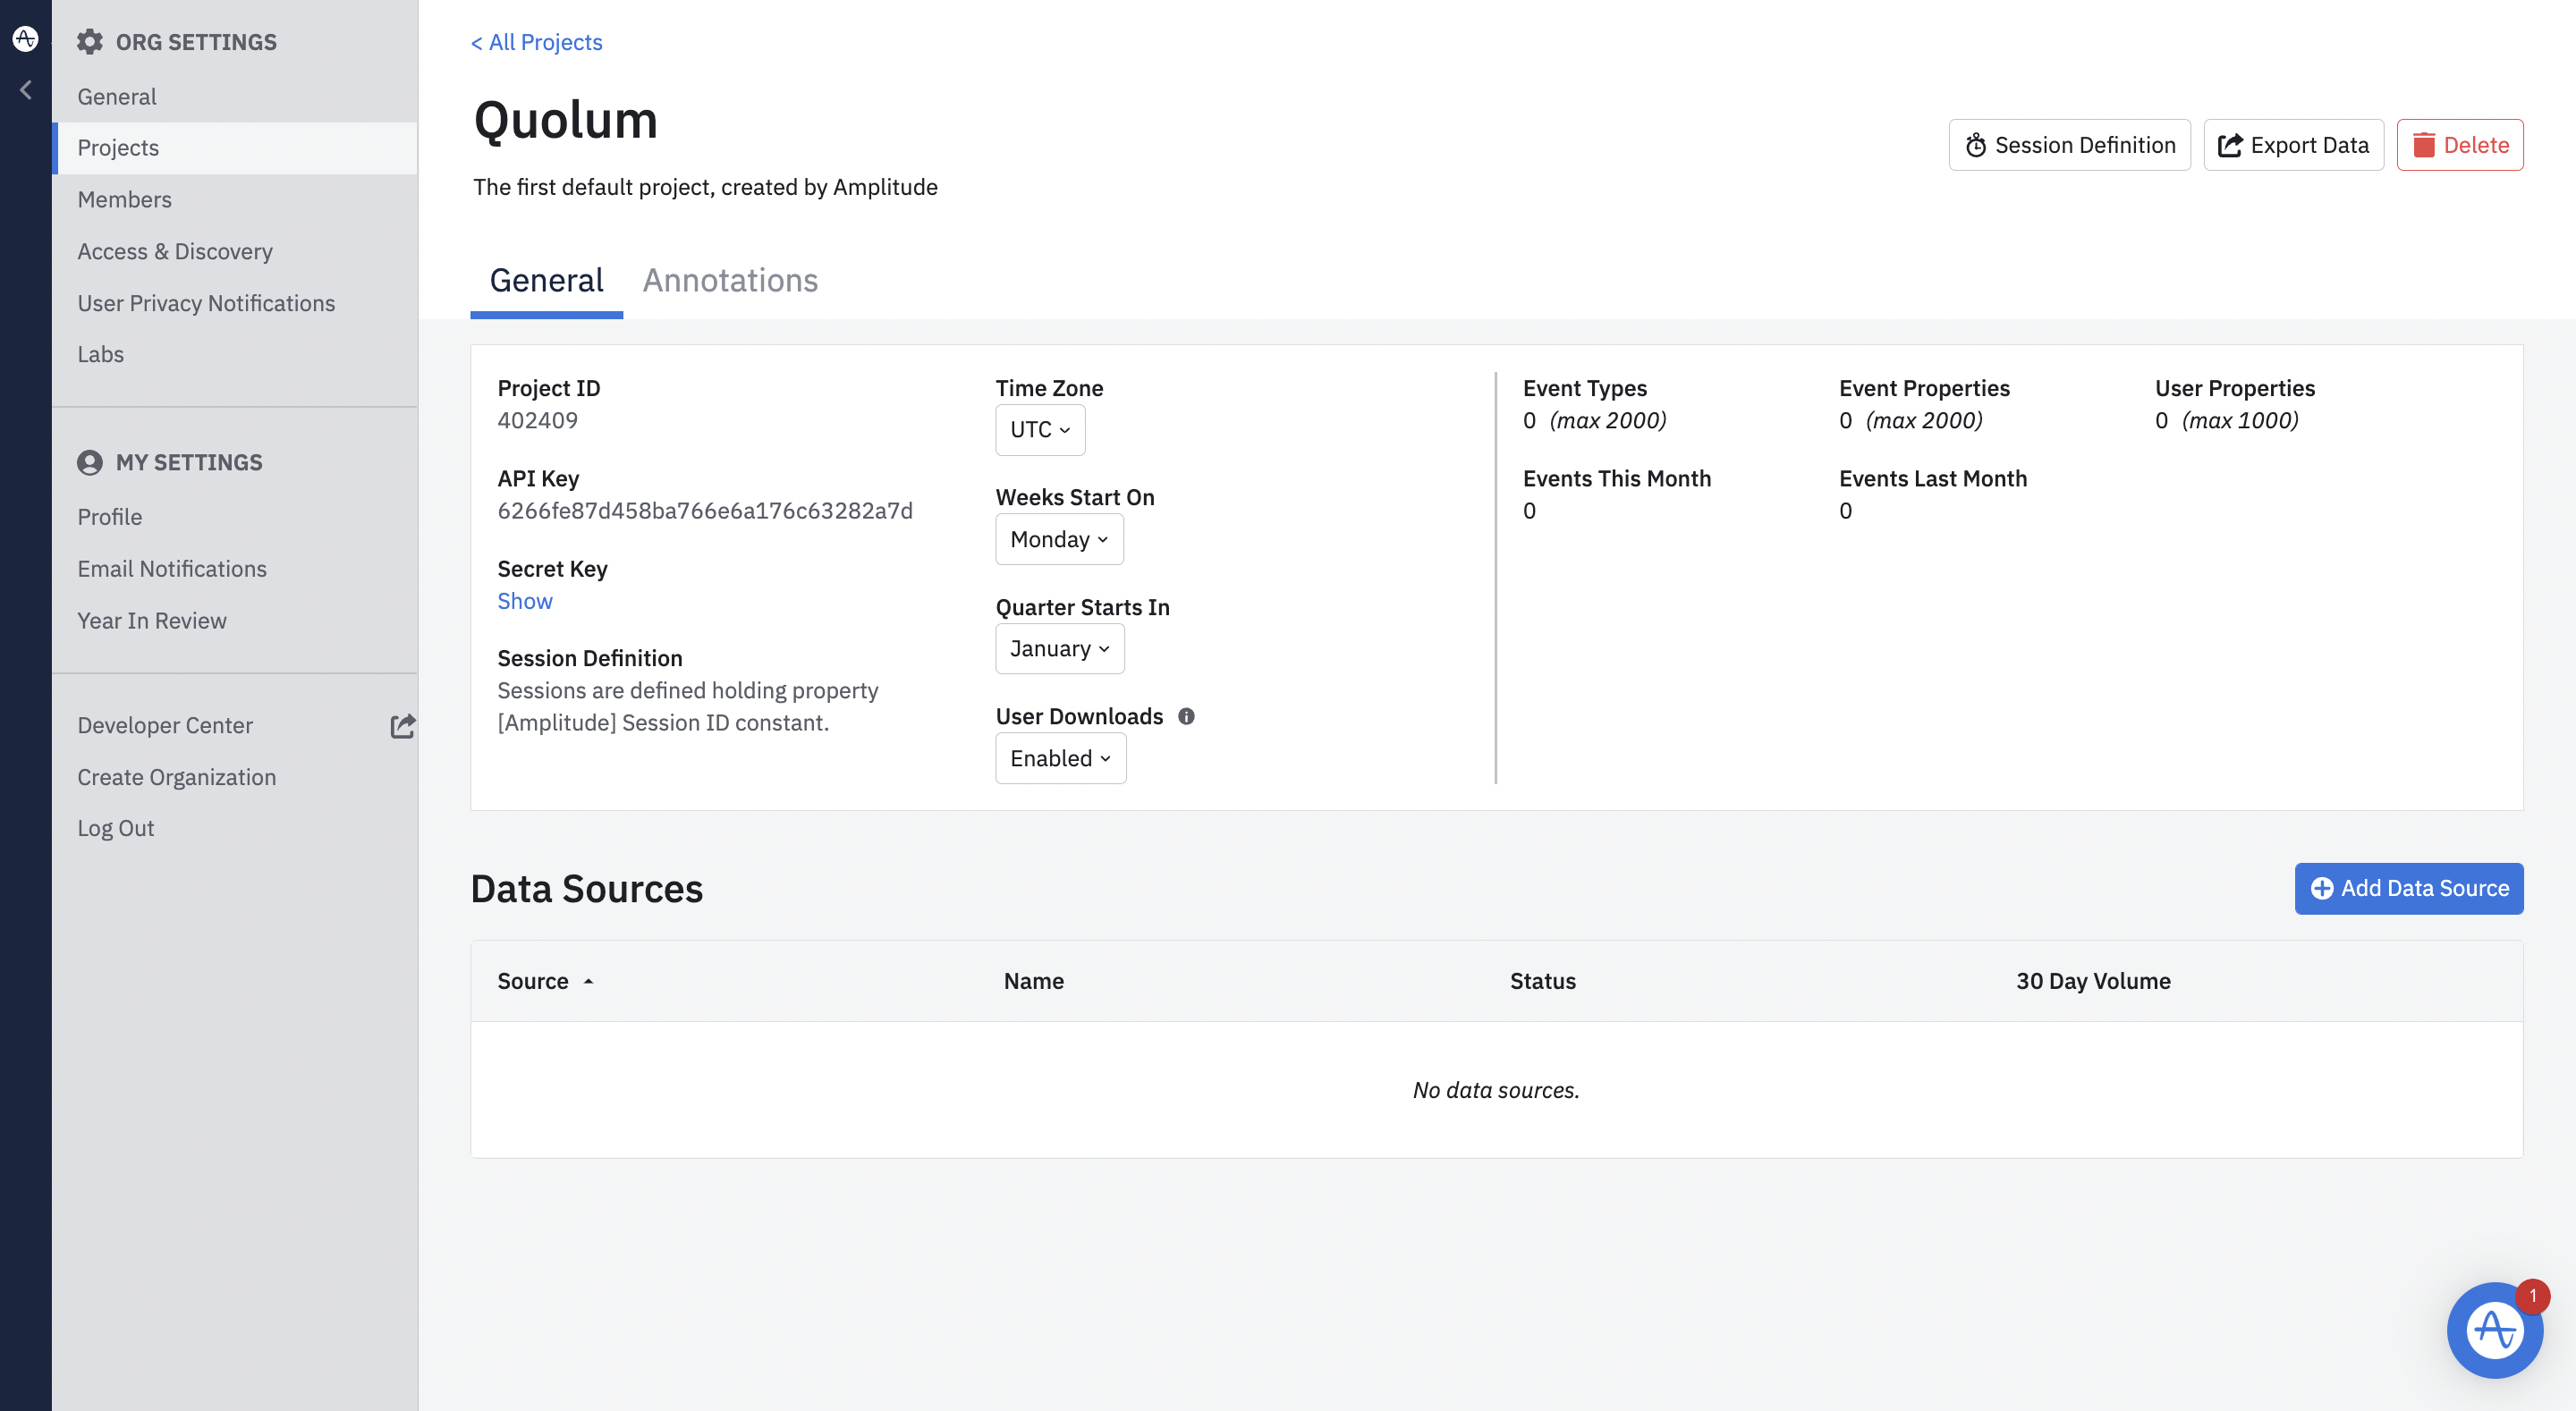This screenshot has width=2576, height=1411.
Task: Click the Org Settings gear icon
Action: (x=90, y=42)
